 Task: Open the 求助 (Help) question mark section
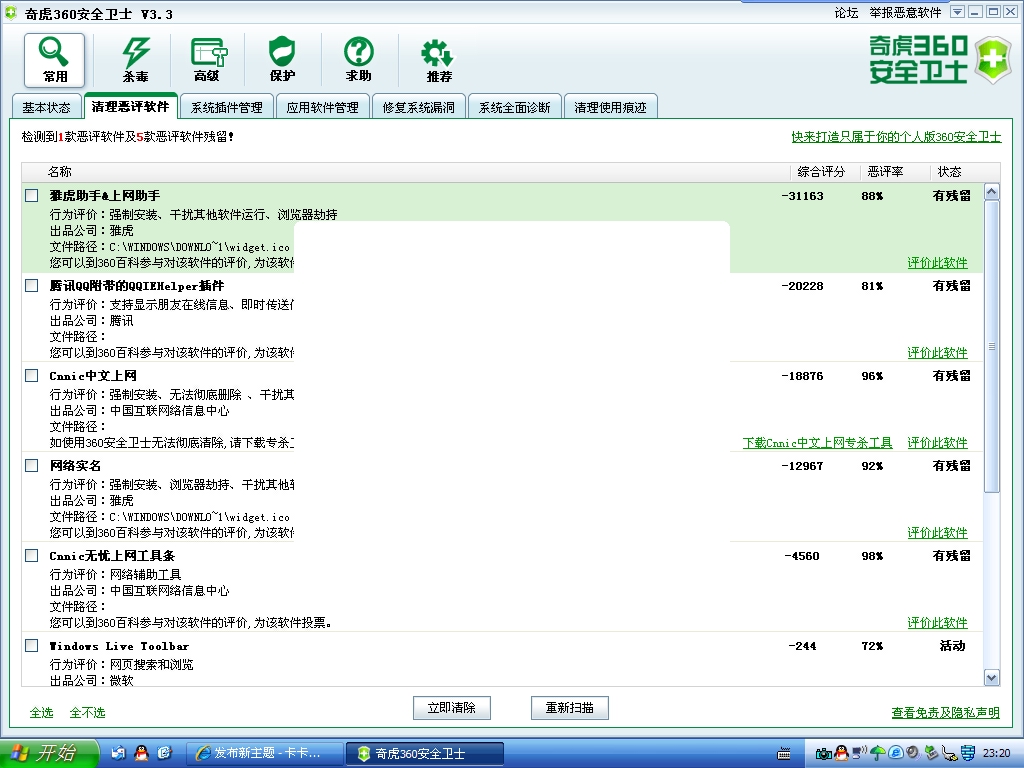coord(359,60)
